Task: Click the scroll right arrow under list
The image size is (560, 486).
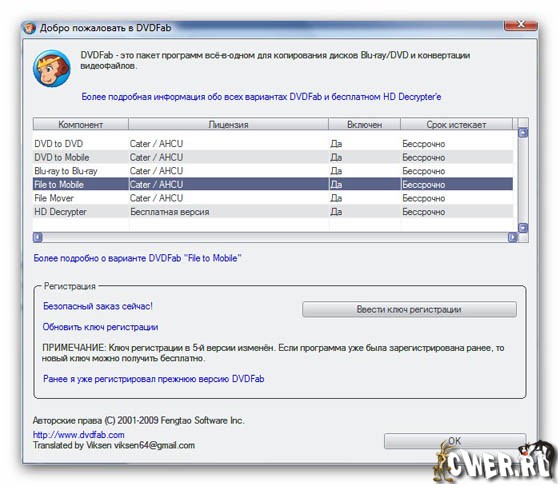Action: (512, 237)
